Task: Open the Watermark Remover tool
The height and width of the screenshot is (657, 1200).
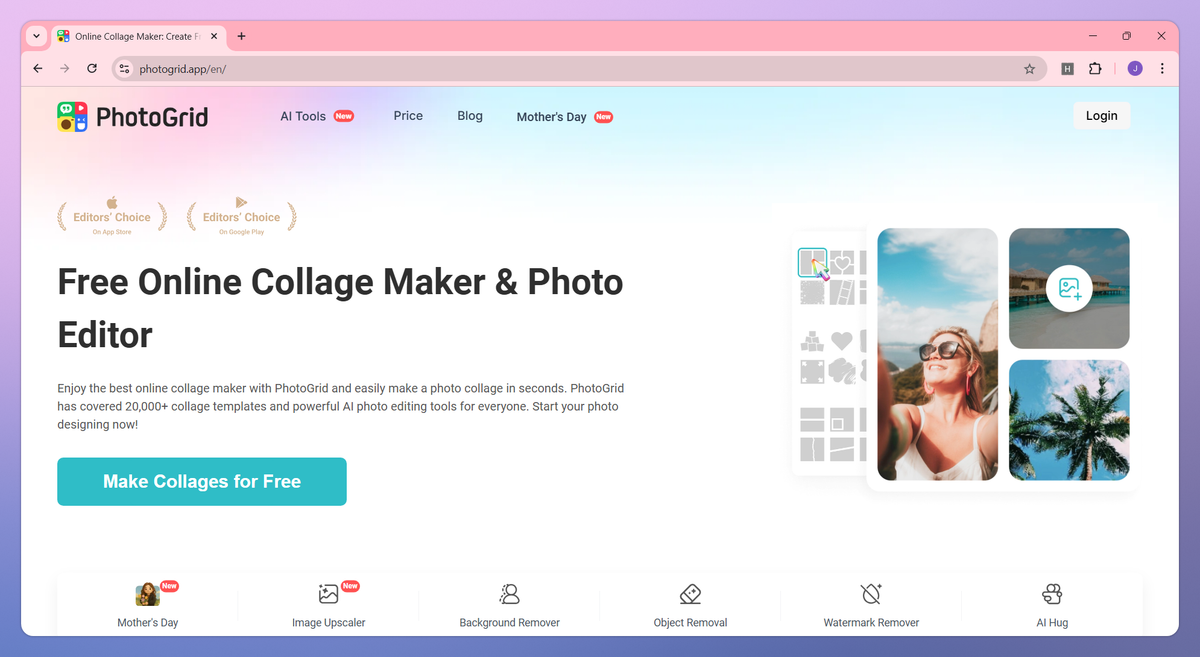Action: [x=871, y=605]
